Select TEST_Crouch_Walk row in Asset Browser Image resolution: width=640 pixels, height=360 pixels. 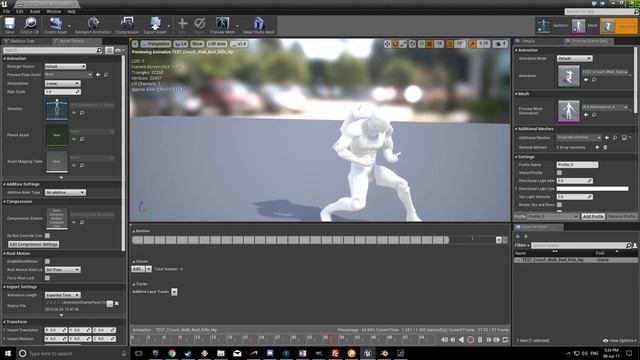575,260
